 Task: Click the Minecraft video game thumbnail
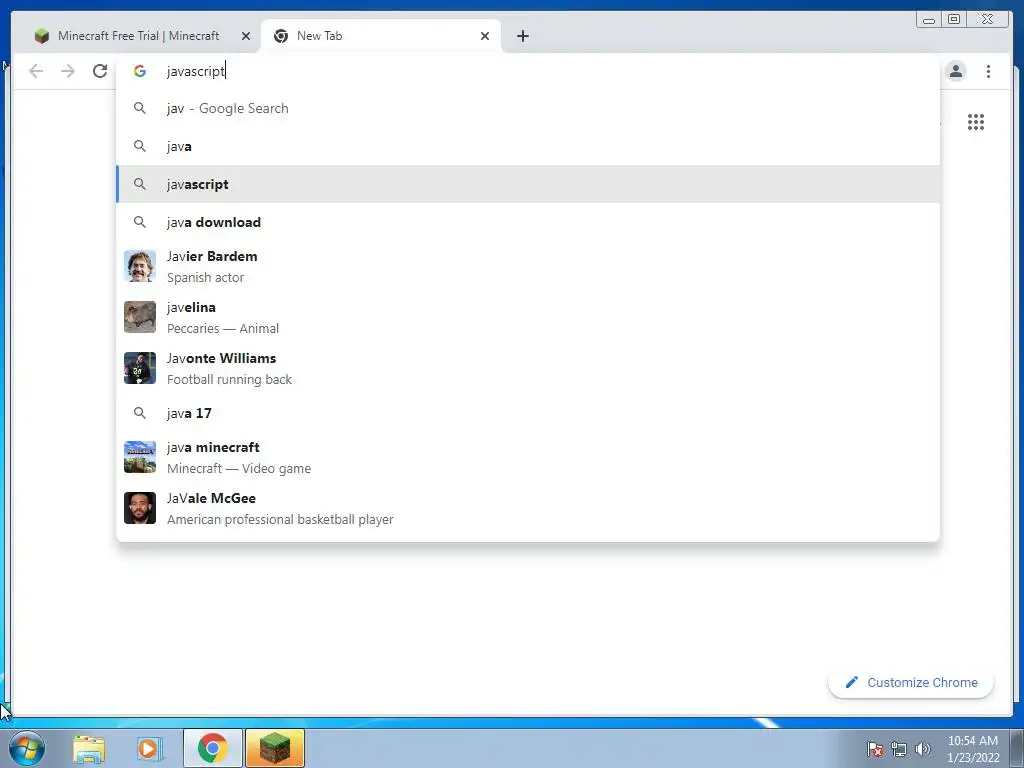[140, 457]
